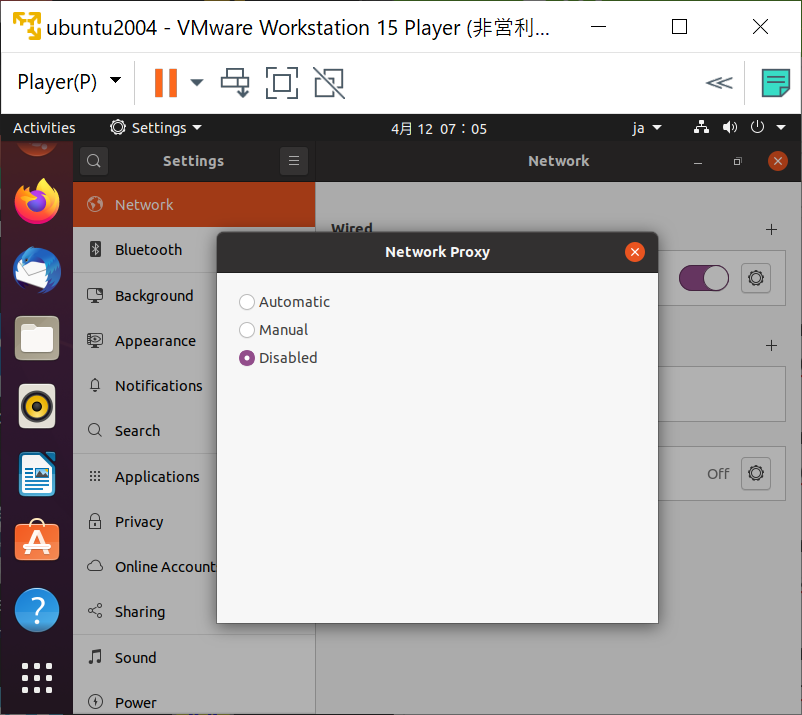Viewport: 802px width, 715px height.
Task: Open Ubuntu Software from the dock
Action: coord(37,542)
